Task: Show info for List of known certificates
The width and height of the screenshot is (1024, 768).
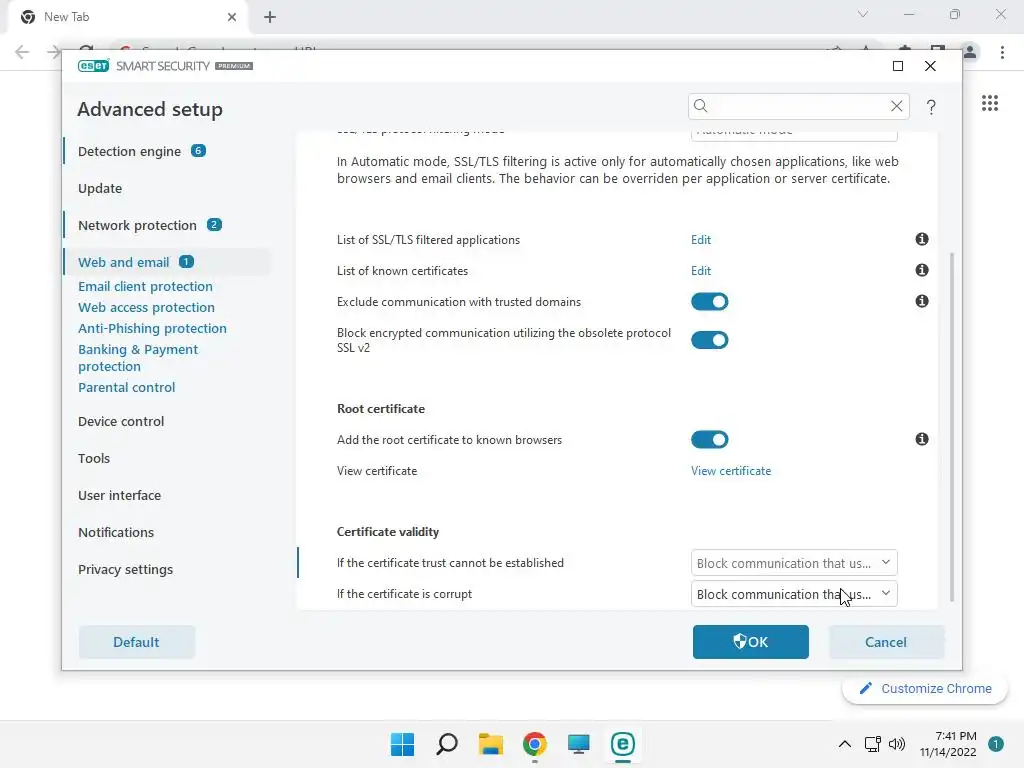Action: tap(921, 270)
